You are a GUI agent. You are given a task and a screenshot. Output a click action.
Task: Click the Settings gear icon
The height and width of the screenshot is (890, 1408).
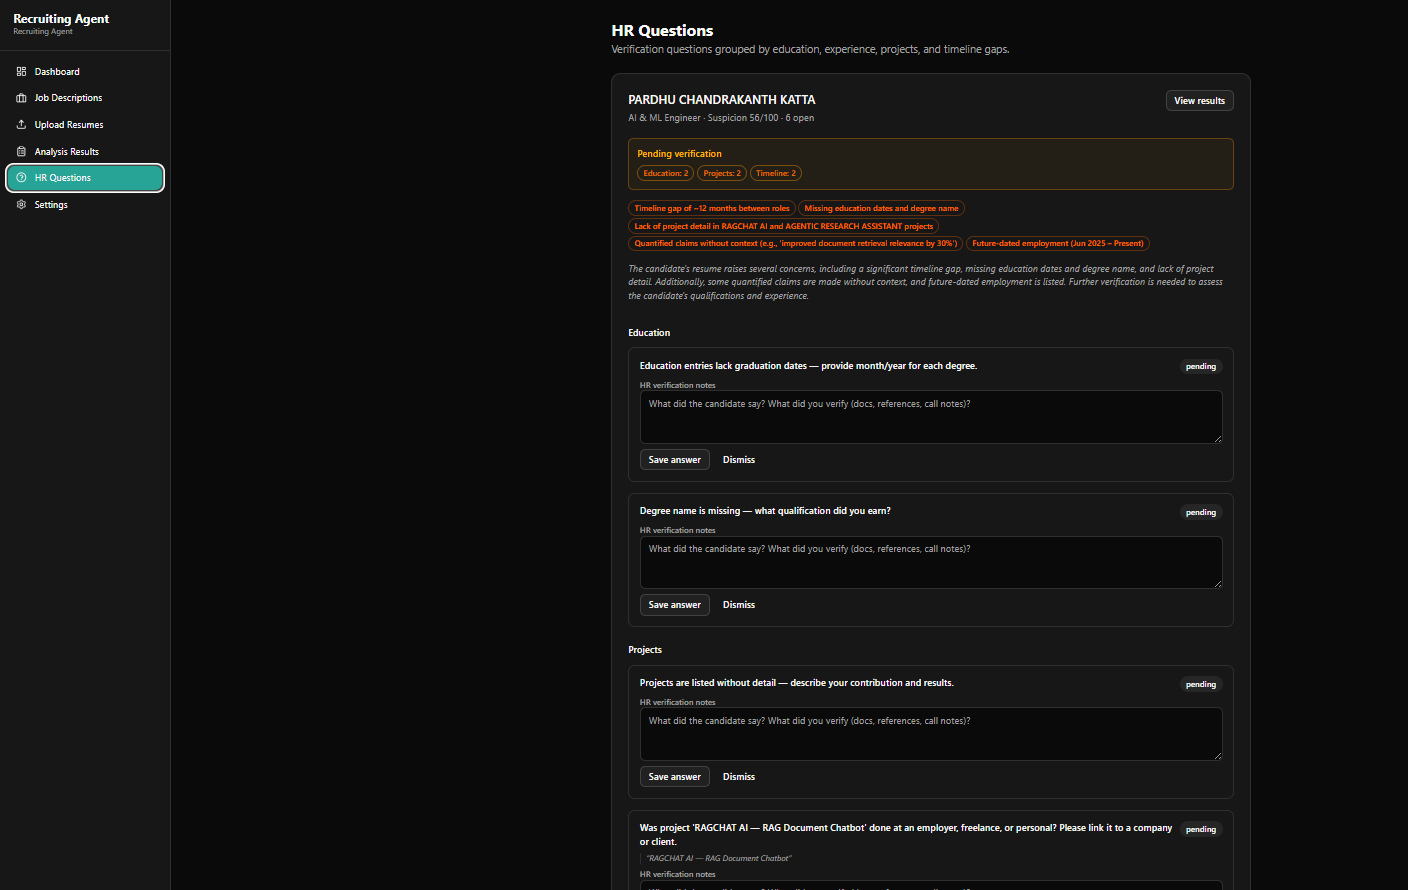point(21,205)
